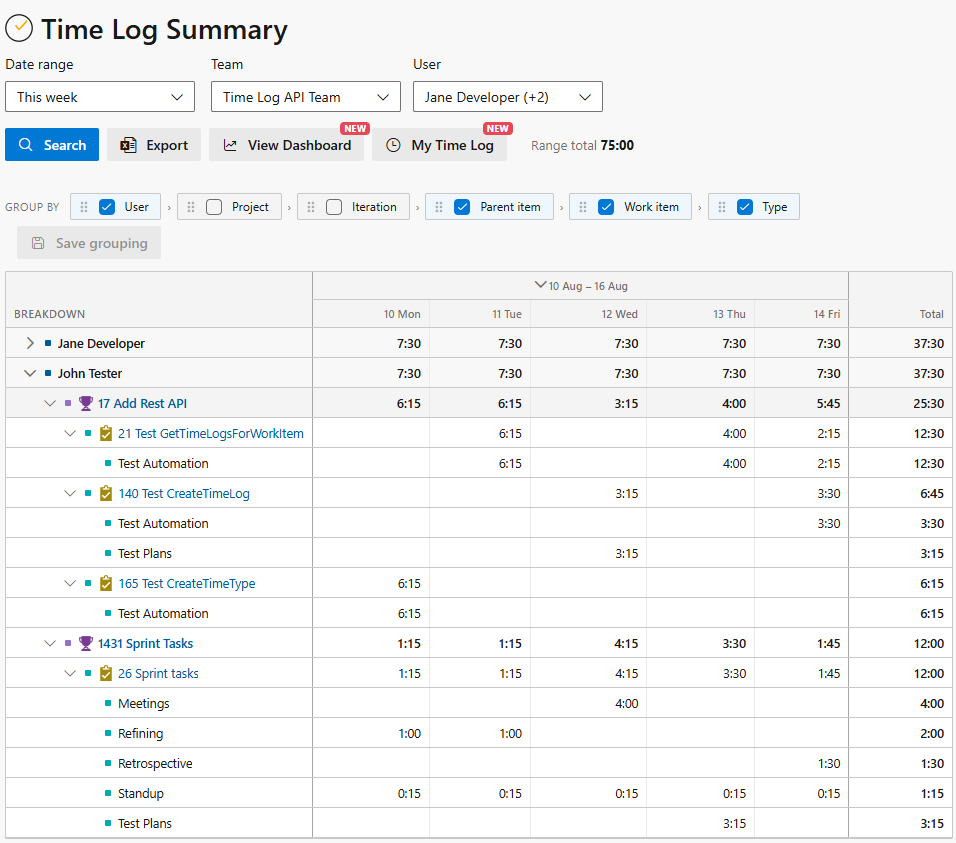This screenshot has height=843, width=956.
Task: Open link 140 Test CreateTimeLog
Action: pyautogui.click(x=184, y=494)
